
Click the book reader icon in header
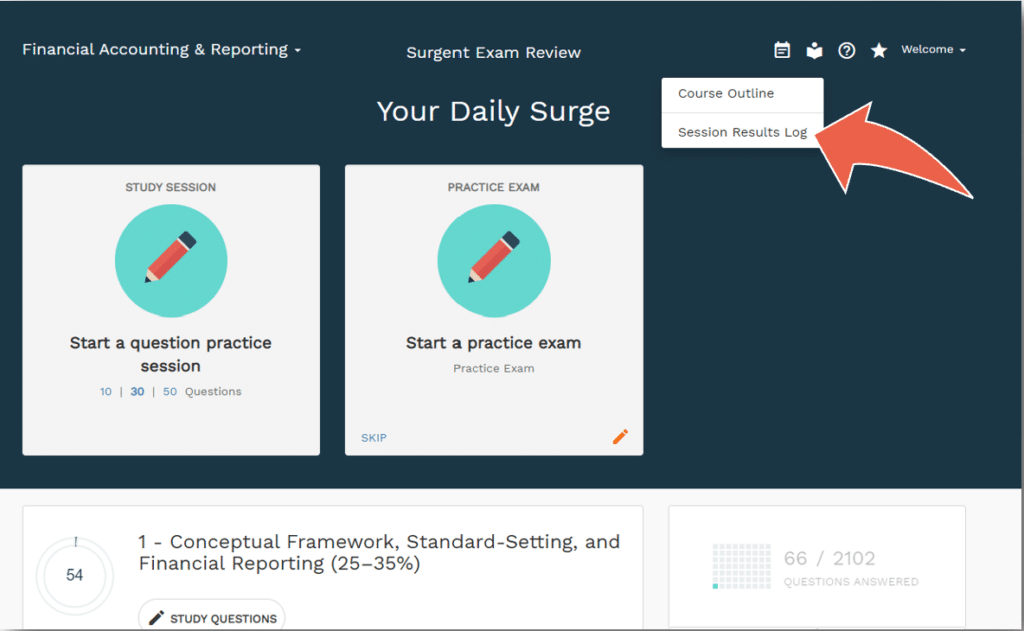point(814,50)
